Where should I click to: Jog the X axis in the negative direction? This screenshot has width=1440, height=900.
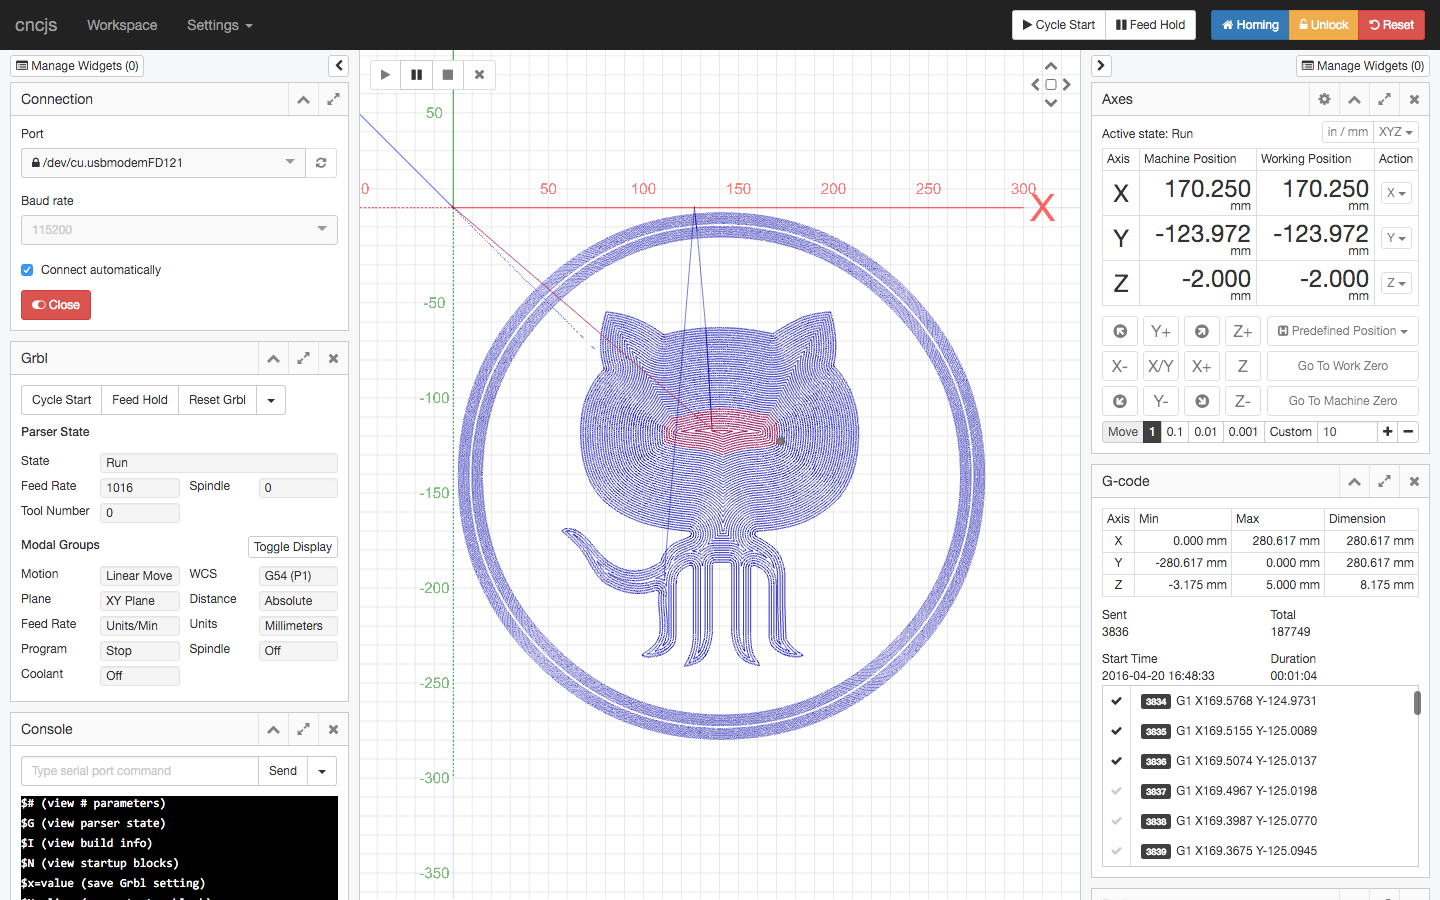[1120, 366]
